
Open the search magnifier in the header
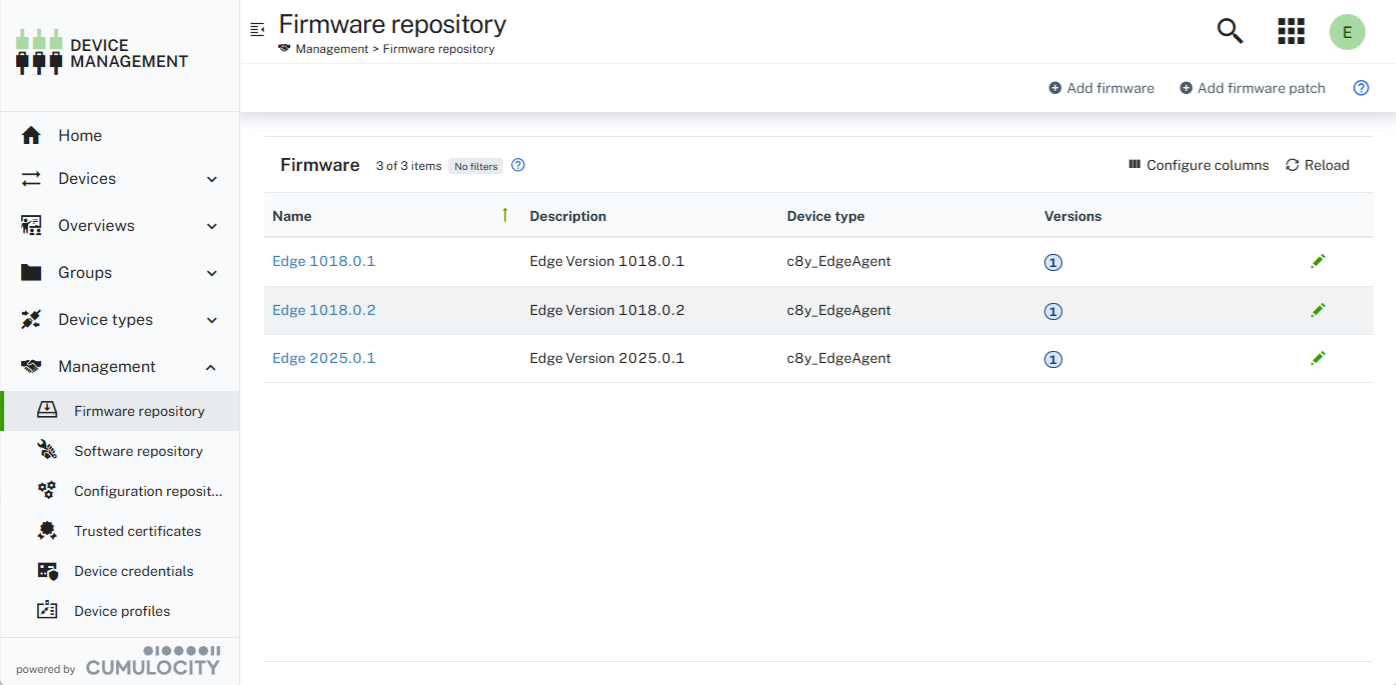pyautogui.click(x=1229, y=31)
